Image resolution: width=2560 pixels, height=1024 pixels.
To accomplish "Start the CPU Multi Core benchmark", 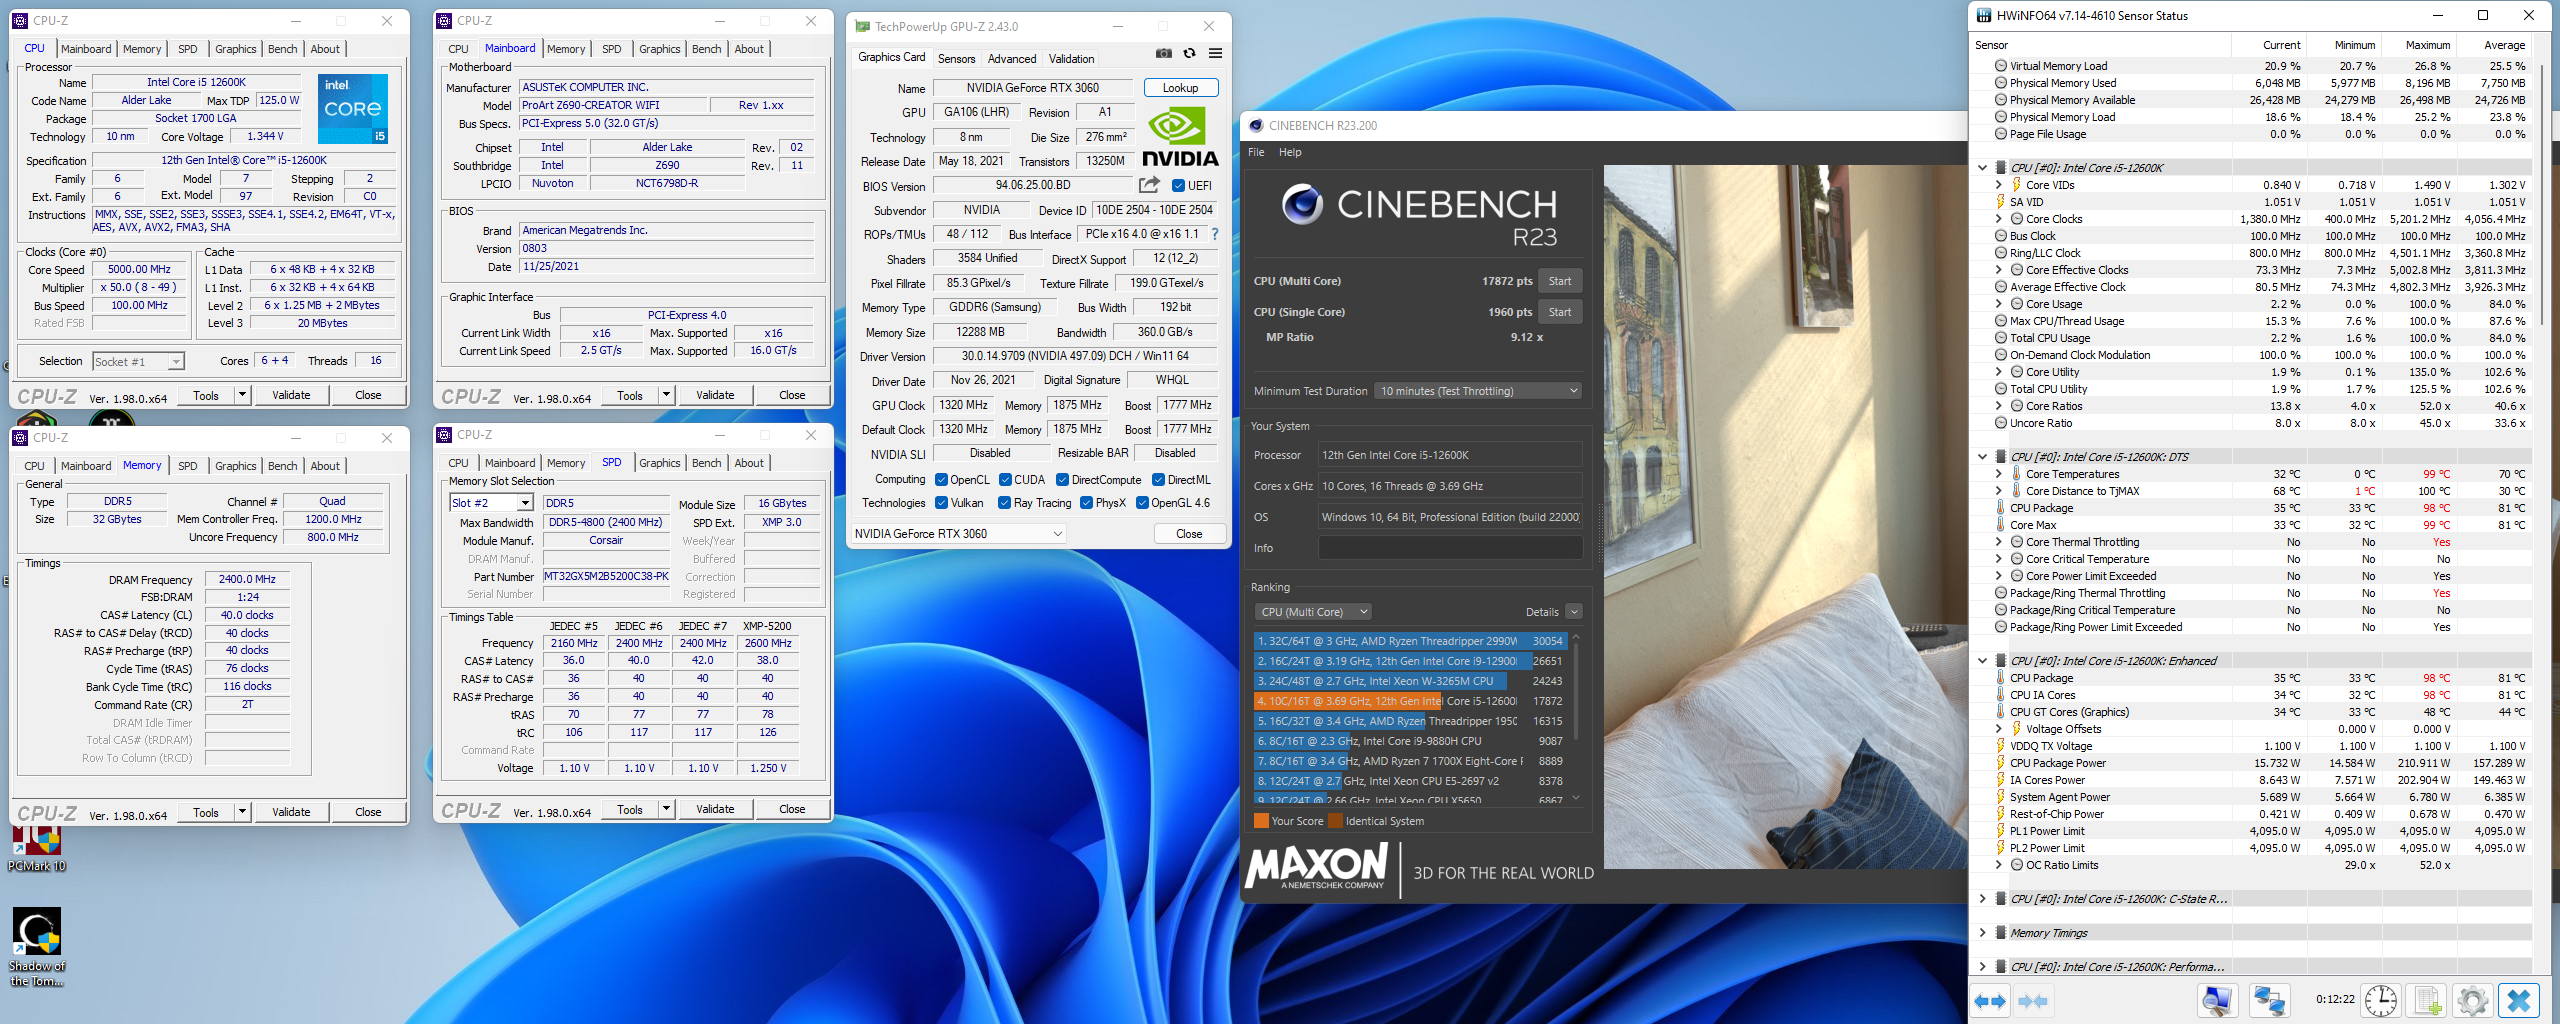I will tap(1559, 281).
